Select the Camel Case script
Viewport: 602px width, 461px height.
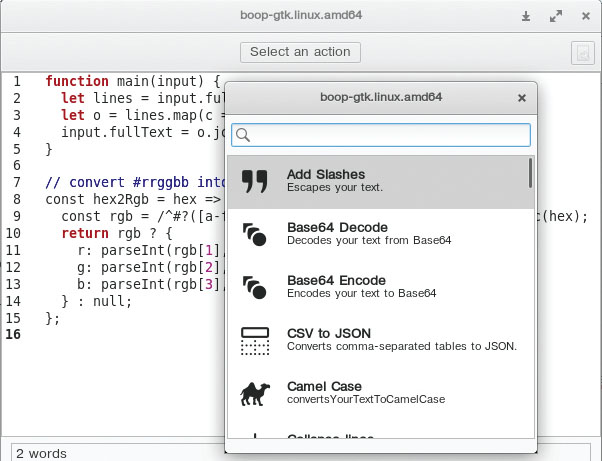(x=380, y=393)
